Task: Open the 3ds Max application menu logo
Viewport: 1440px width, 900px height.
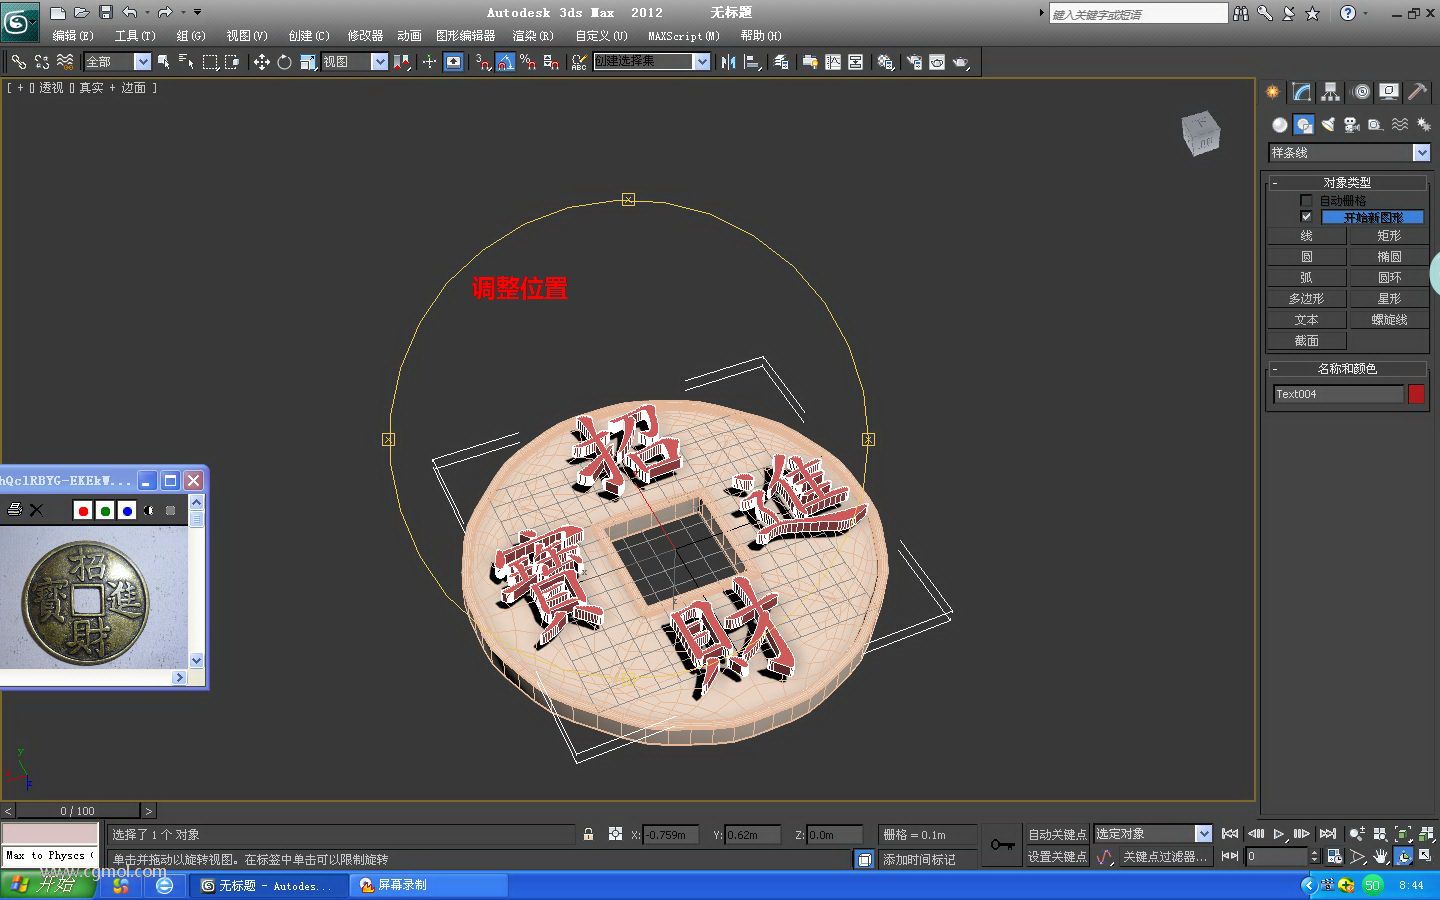Action: [19, 22]
